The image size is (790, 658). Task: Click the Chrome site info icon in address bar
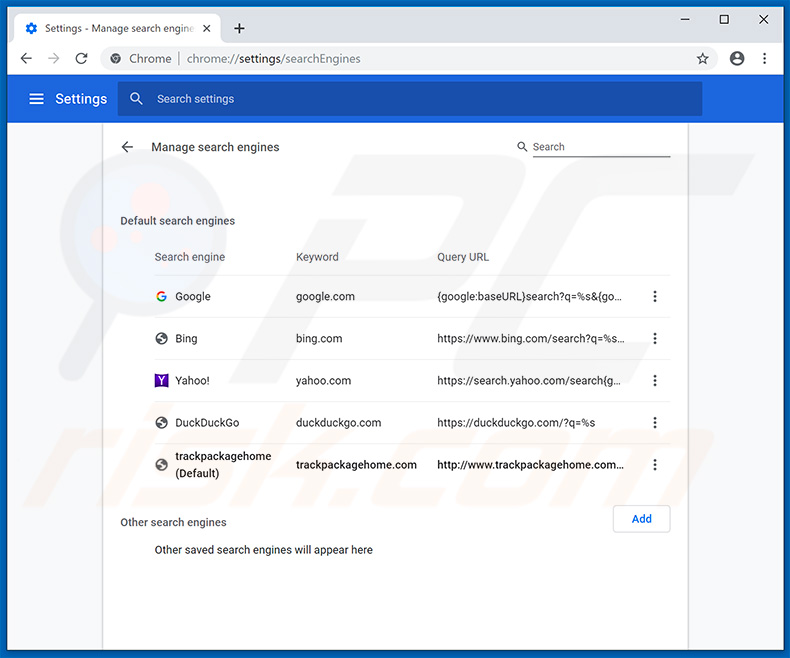(115, 58)
